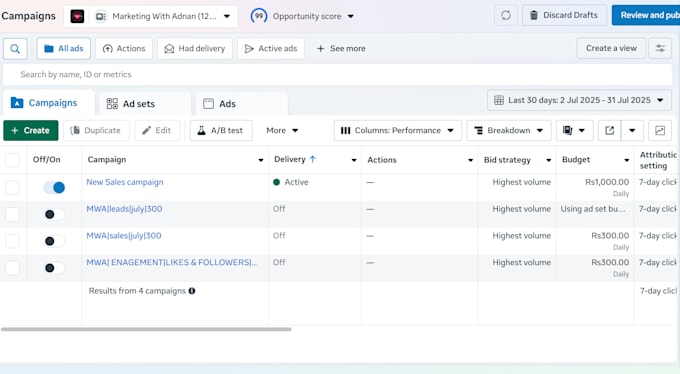This screenshot has width=680, height=374.
Task: Open the reports icon dropdown
Action: pyautogui.click(x=574, y=131)
